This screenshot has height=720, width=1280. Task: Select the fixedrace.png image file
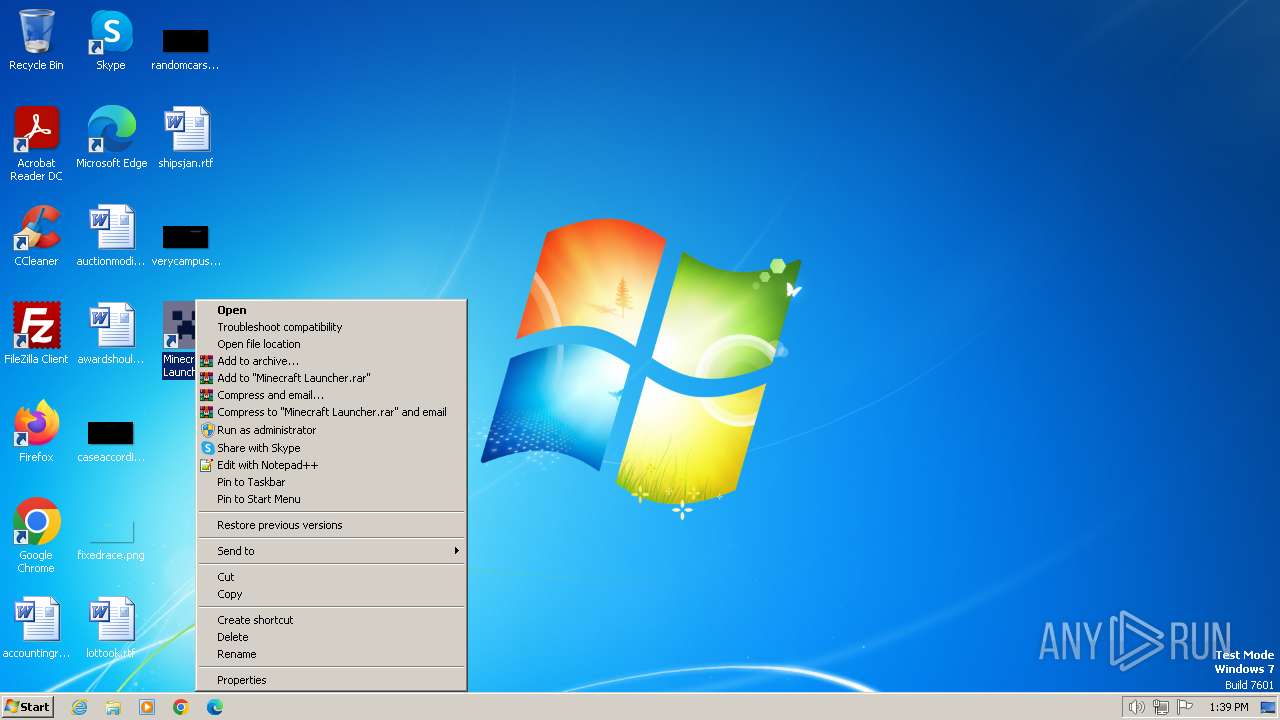tap(111, 538)
